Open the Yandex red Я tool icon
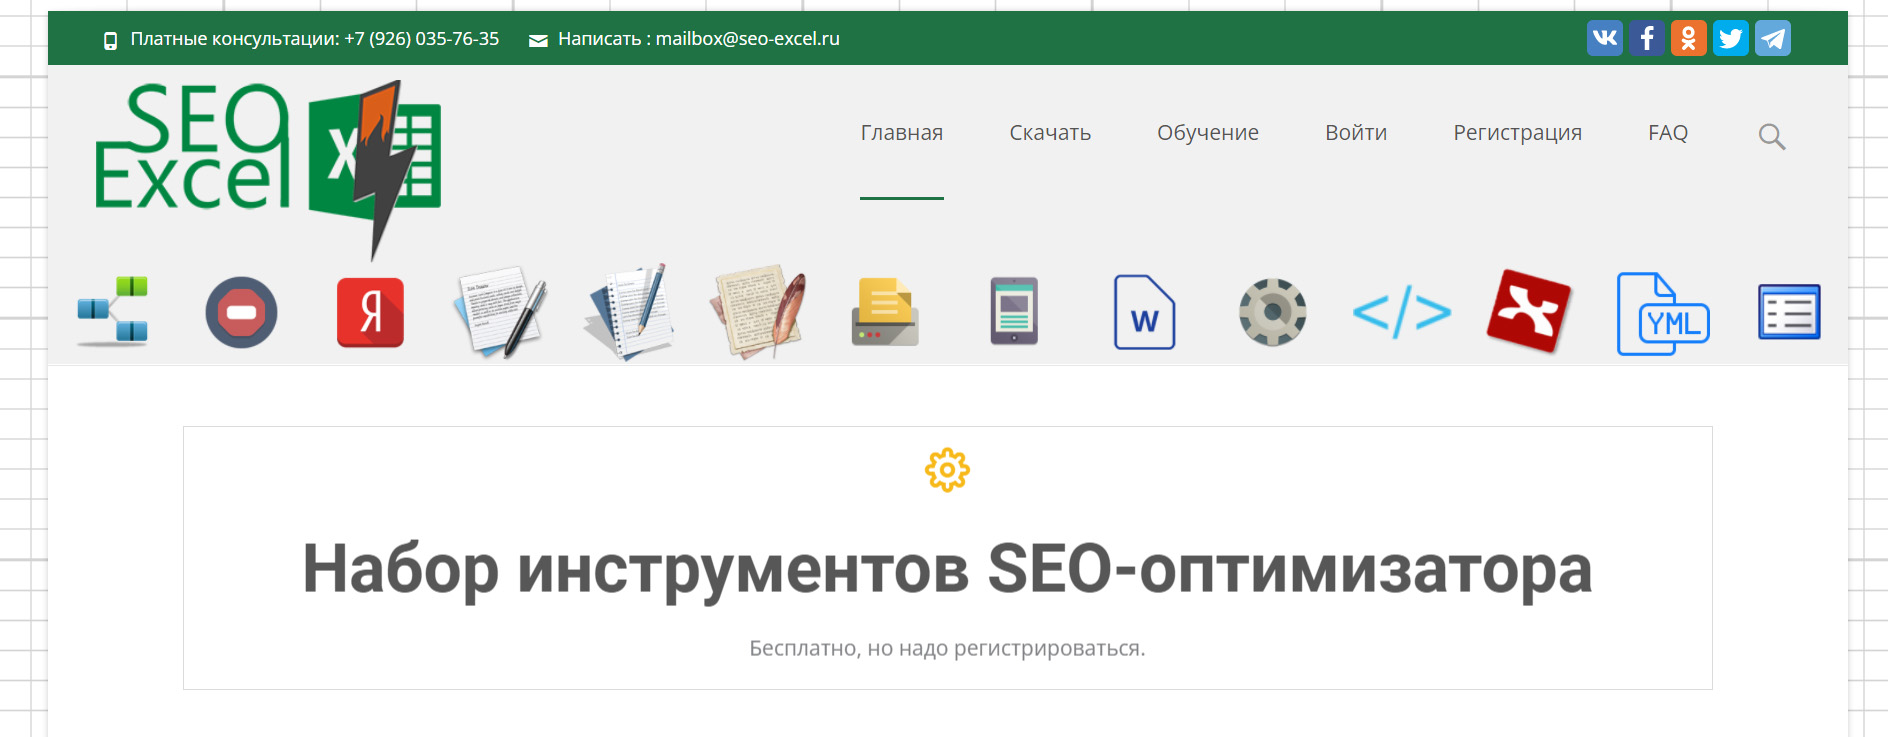Image resolution: width=1888 pixels, height=737 pixels. 370,312
